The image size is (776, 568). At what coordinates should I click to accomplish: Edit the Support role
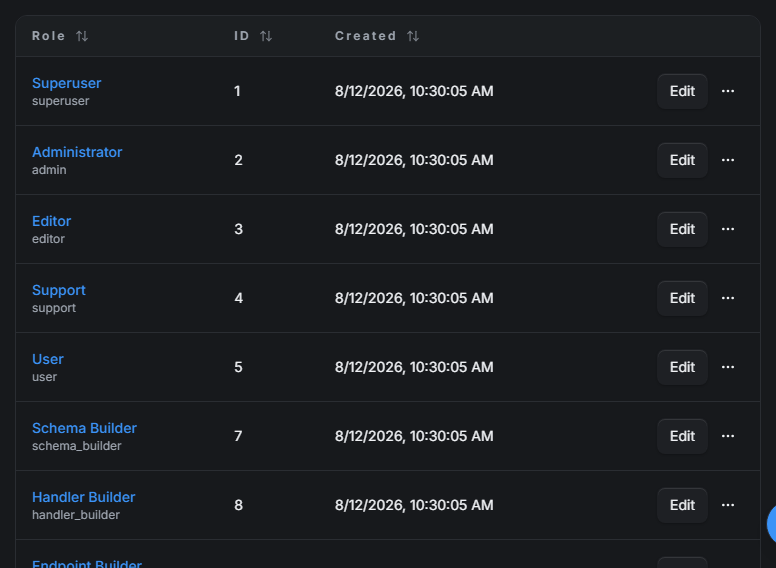click(682, 298)
